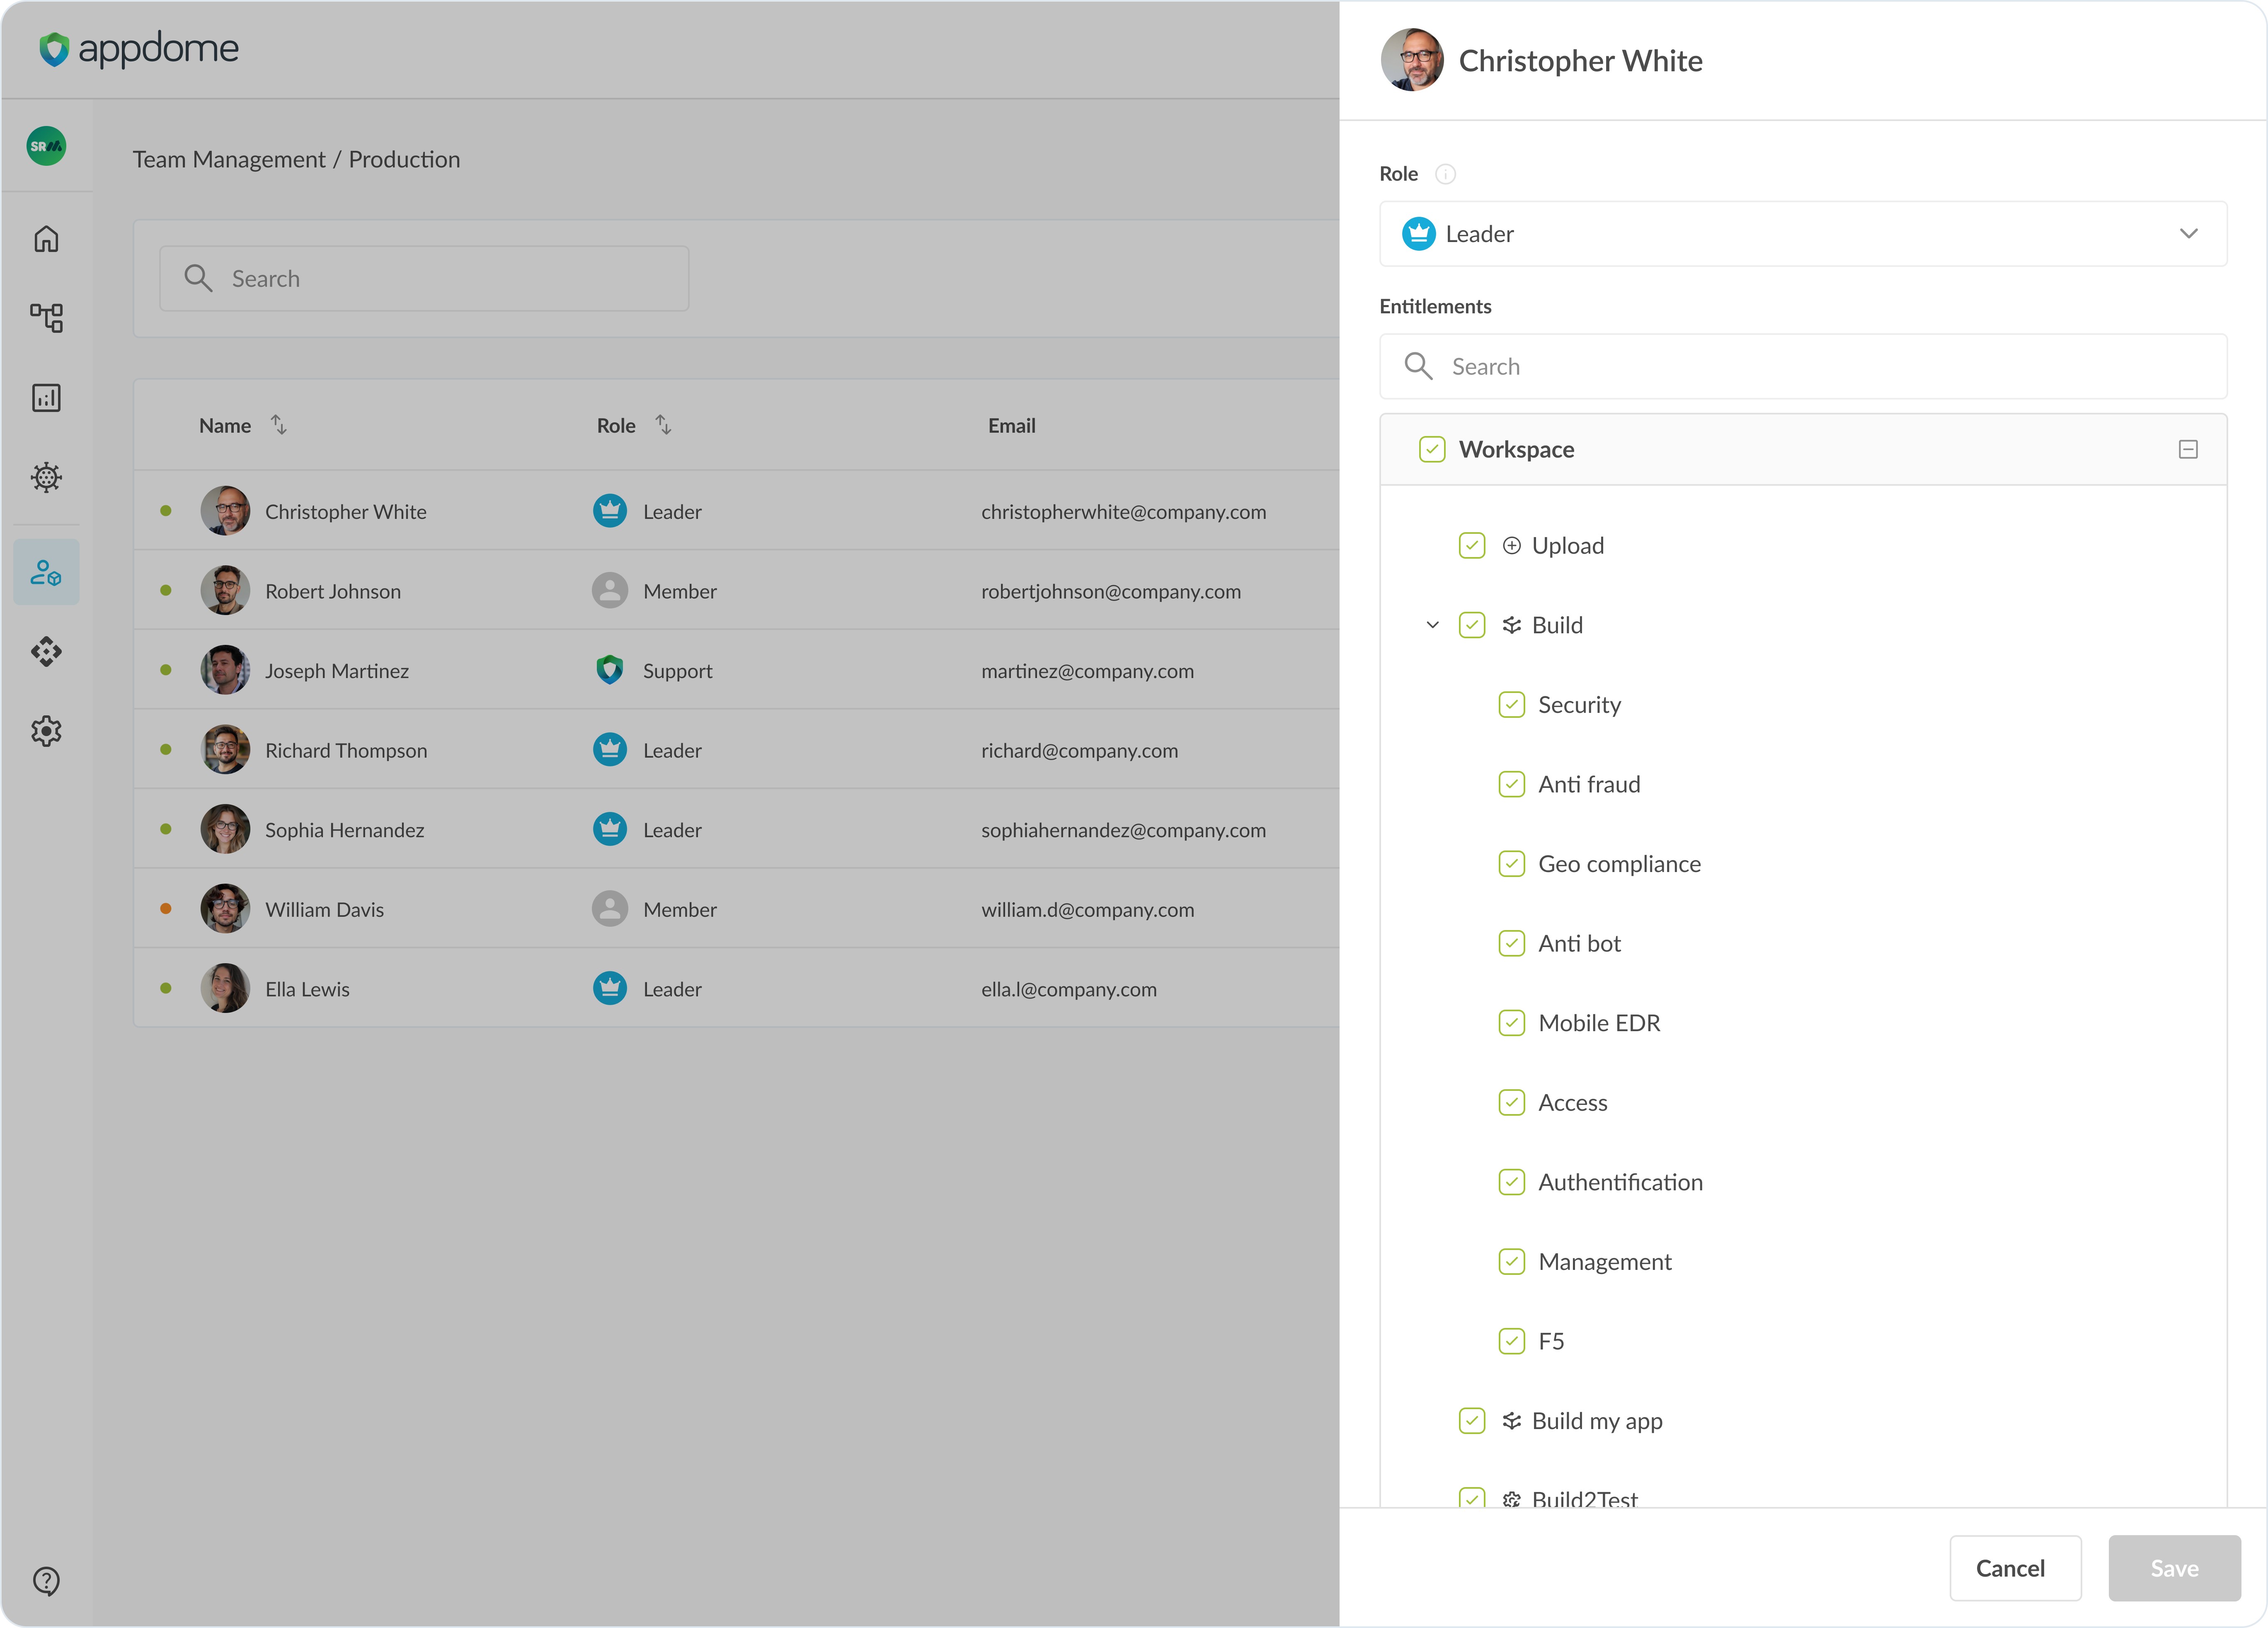
Task: Click Robert Johnson's profile photo
Action: point(225,590)
